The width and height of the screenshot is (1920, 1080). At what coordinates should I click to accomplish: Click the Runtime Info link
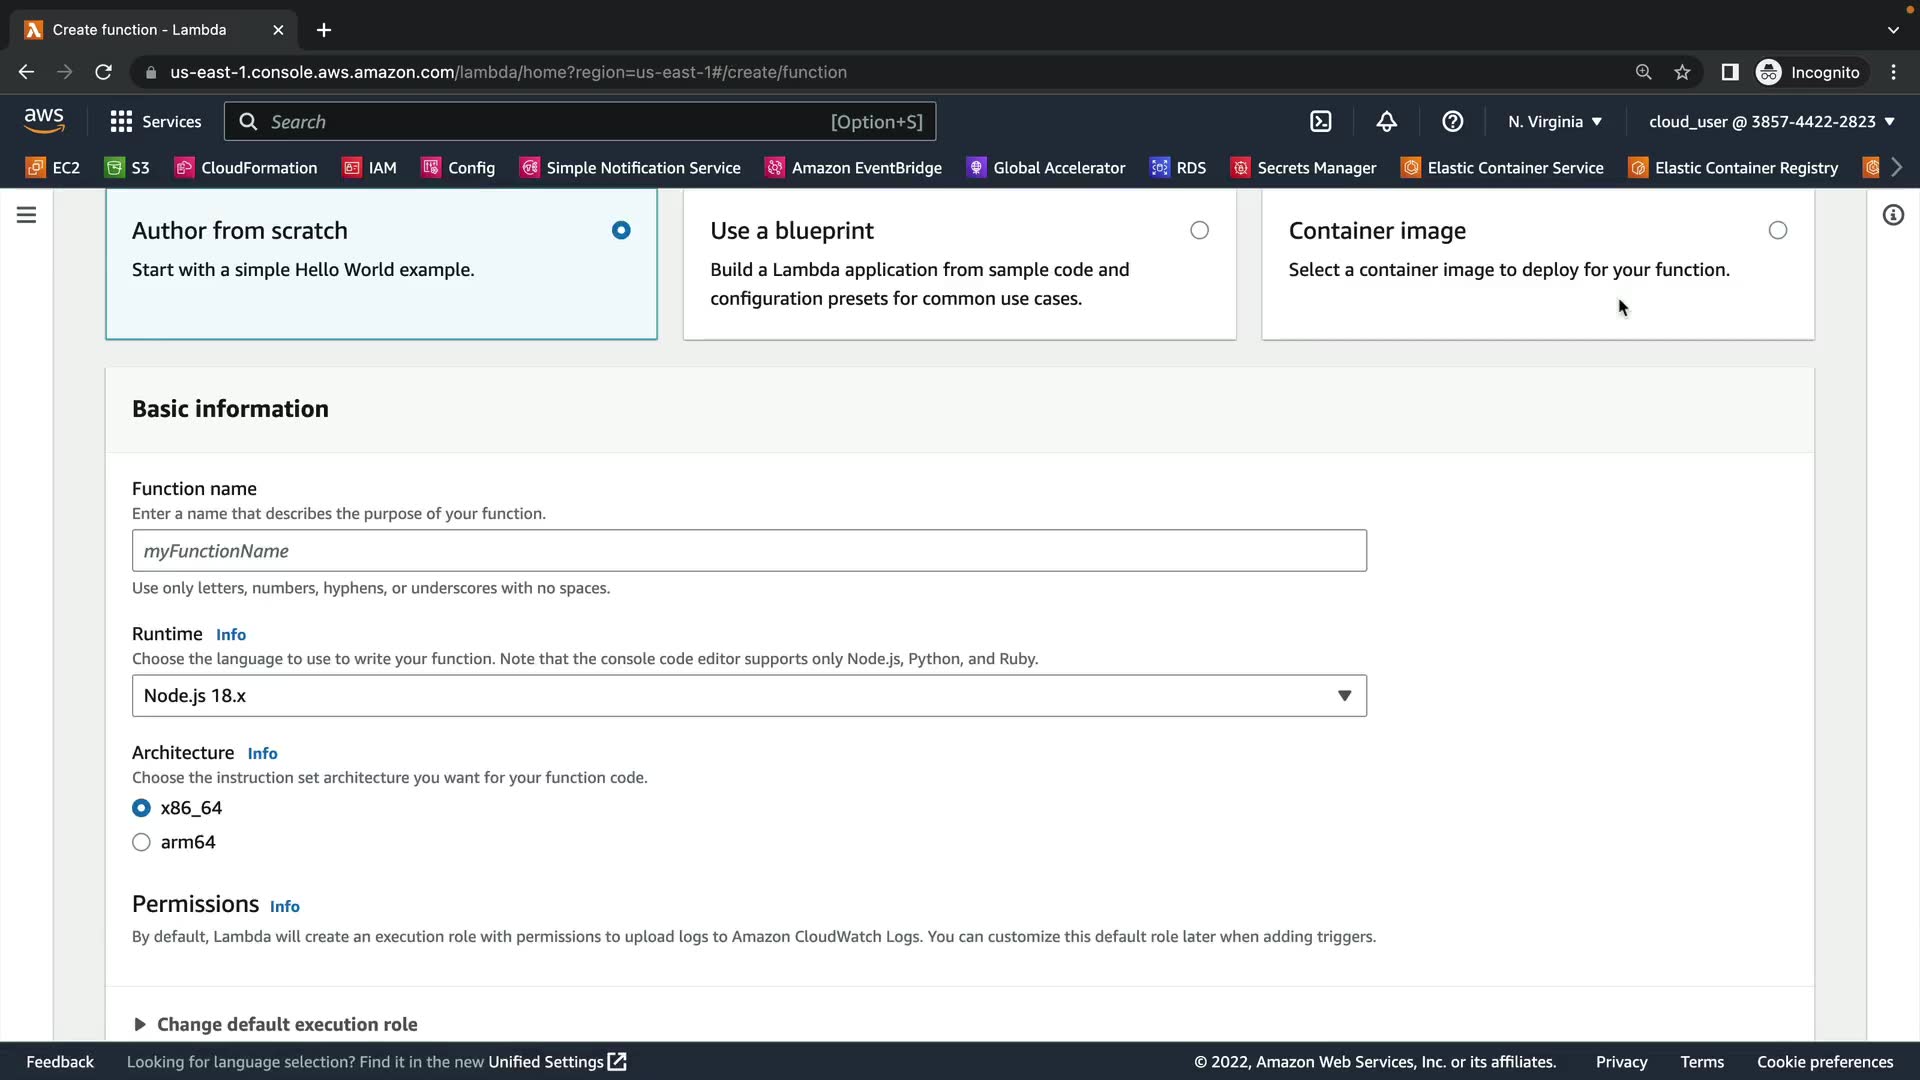point(231,635)
